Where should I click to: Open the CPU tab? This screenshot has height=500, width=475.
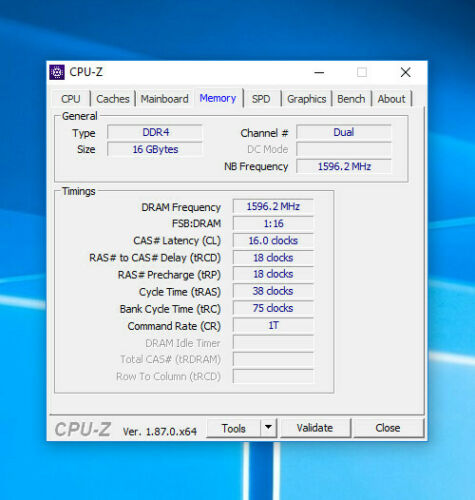[71, 99]
